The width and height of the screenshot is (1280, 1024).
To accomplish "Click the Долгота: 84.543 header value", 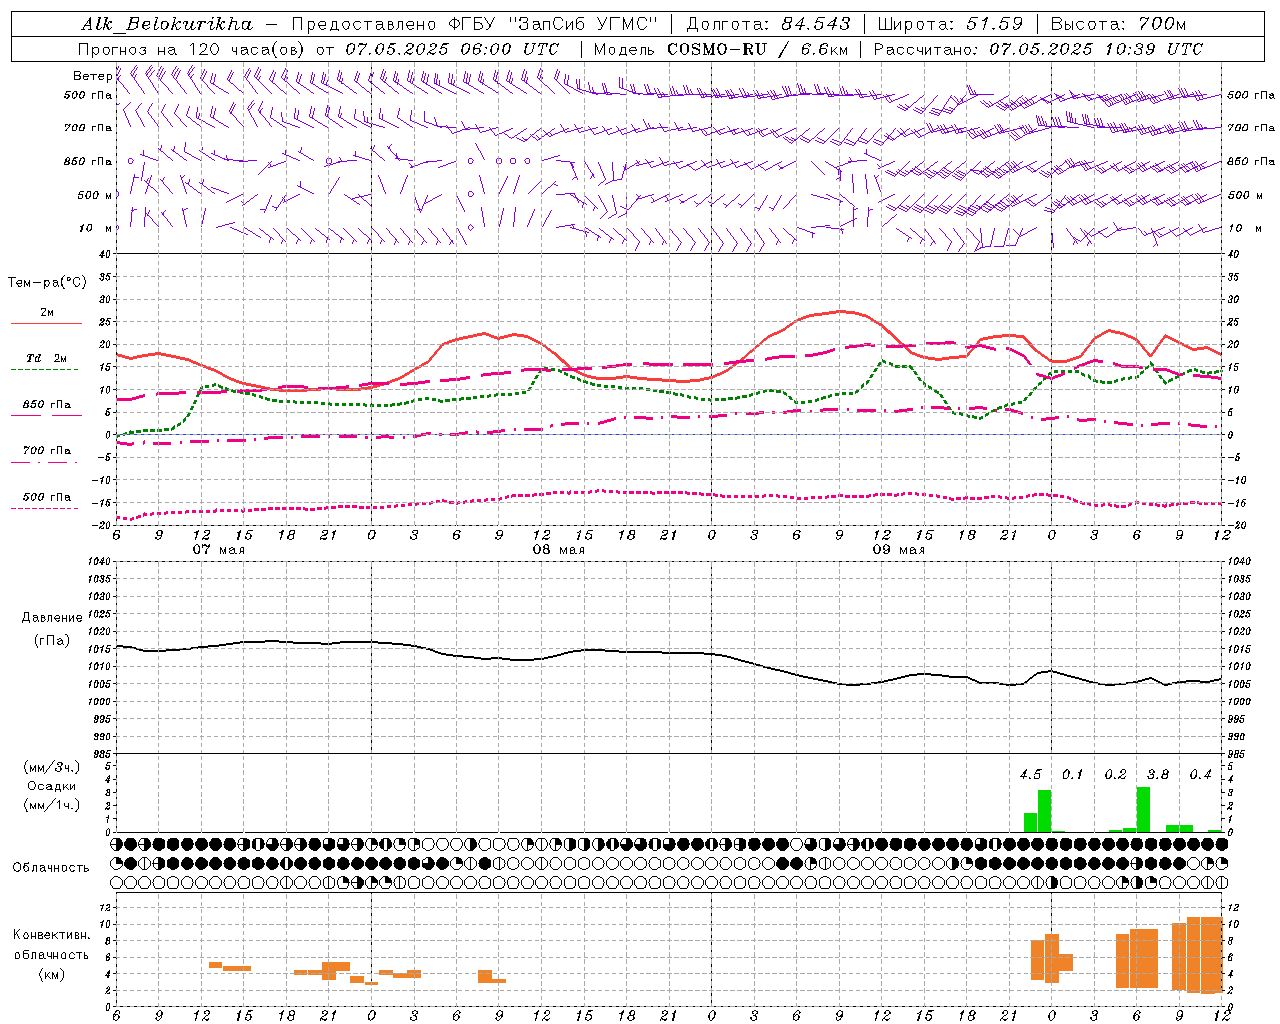I will click(x=768, y=24).
